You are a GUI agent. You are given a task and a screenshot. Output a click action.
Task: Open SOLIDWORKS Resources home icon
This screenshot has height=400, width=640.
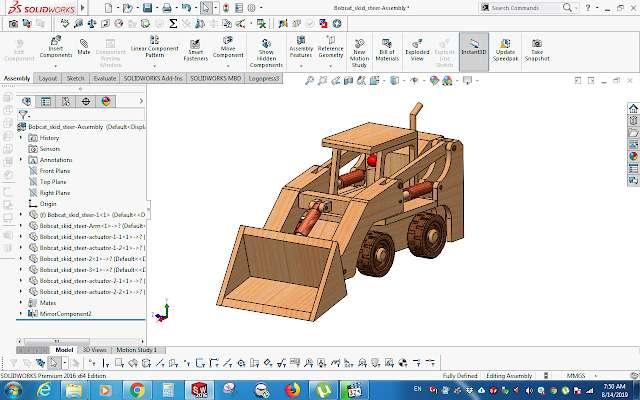tap(633, 108)
